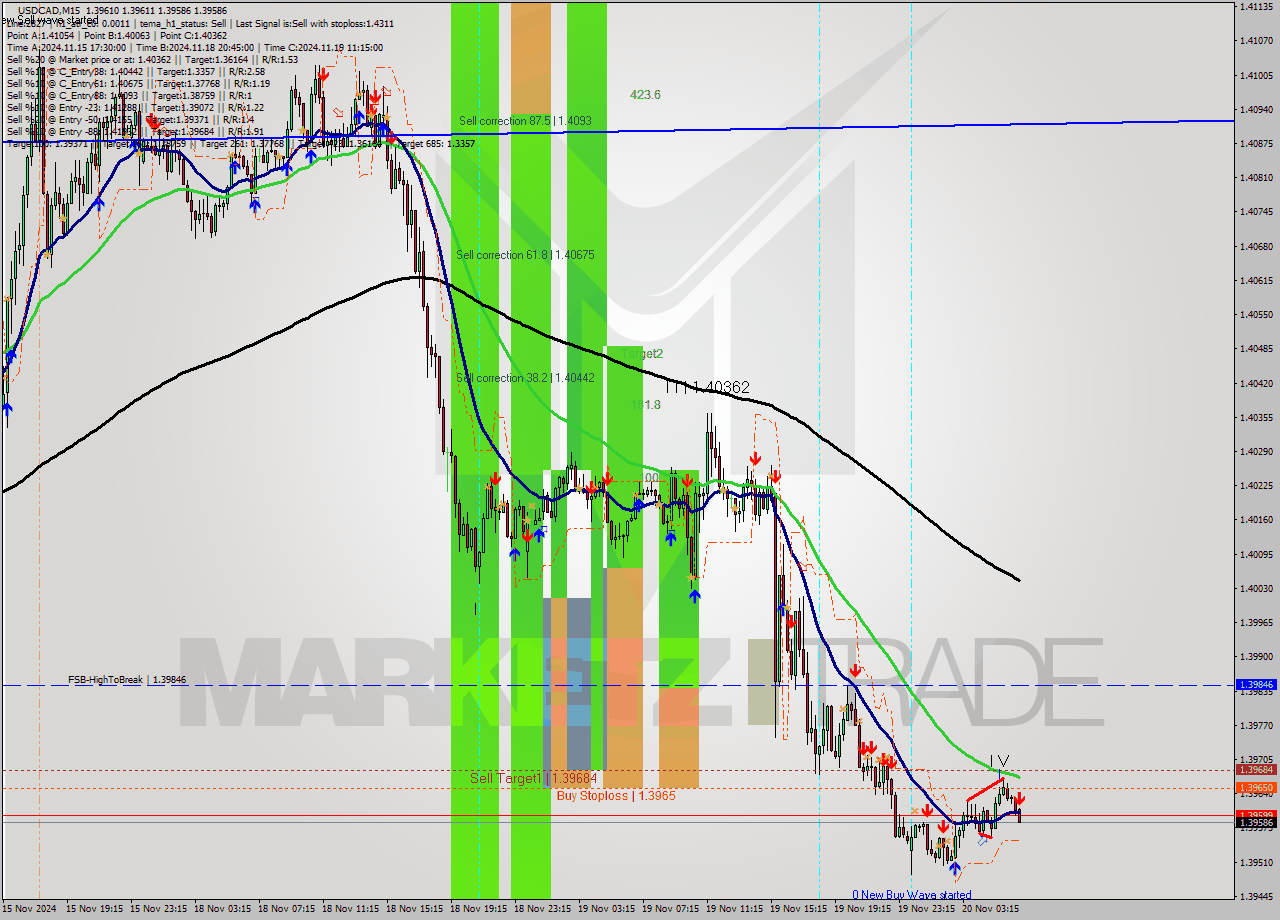Image resolution: width=1280 pixels, height=920 pixels.
Task: Select the 'Sell correction 61.8 | 1.40675' label
Action: 525,255
